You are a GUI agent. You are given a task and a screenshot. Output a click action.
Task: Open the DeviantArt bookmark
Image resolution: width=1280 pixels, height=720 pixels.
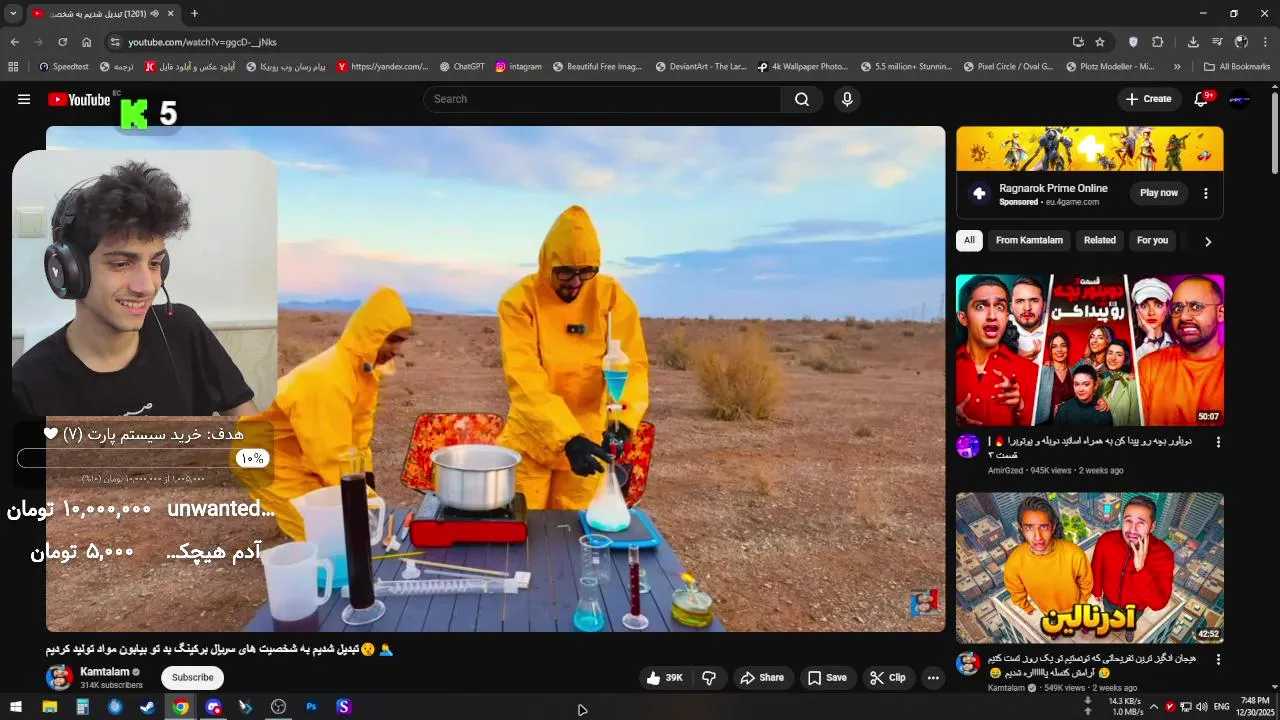701,67
